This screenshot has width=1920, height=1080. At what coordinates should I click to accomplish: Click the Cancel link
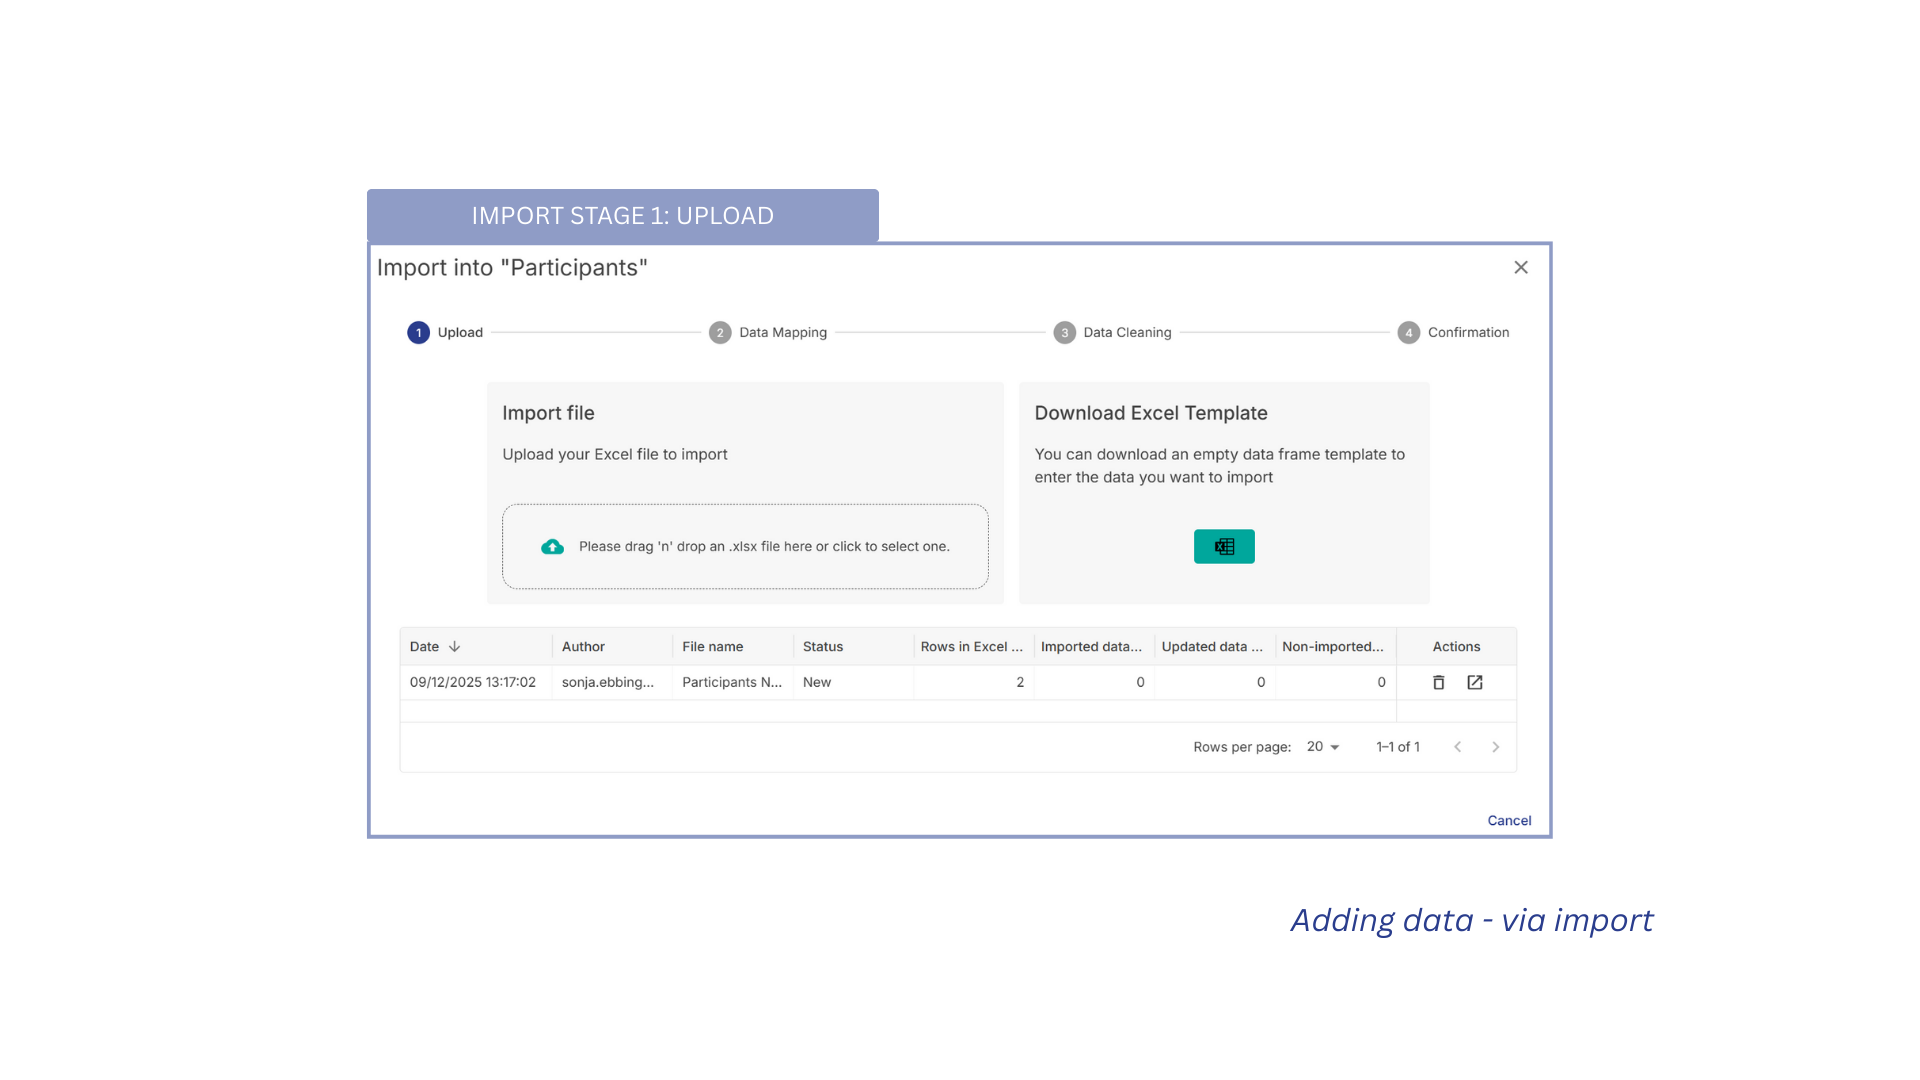(x=1508, y=820)
